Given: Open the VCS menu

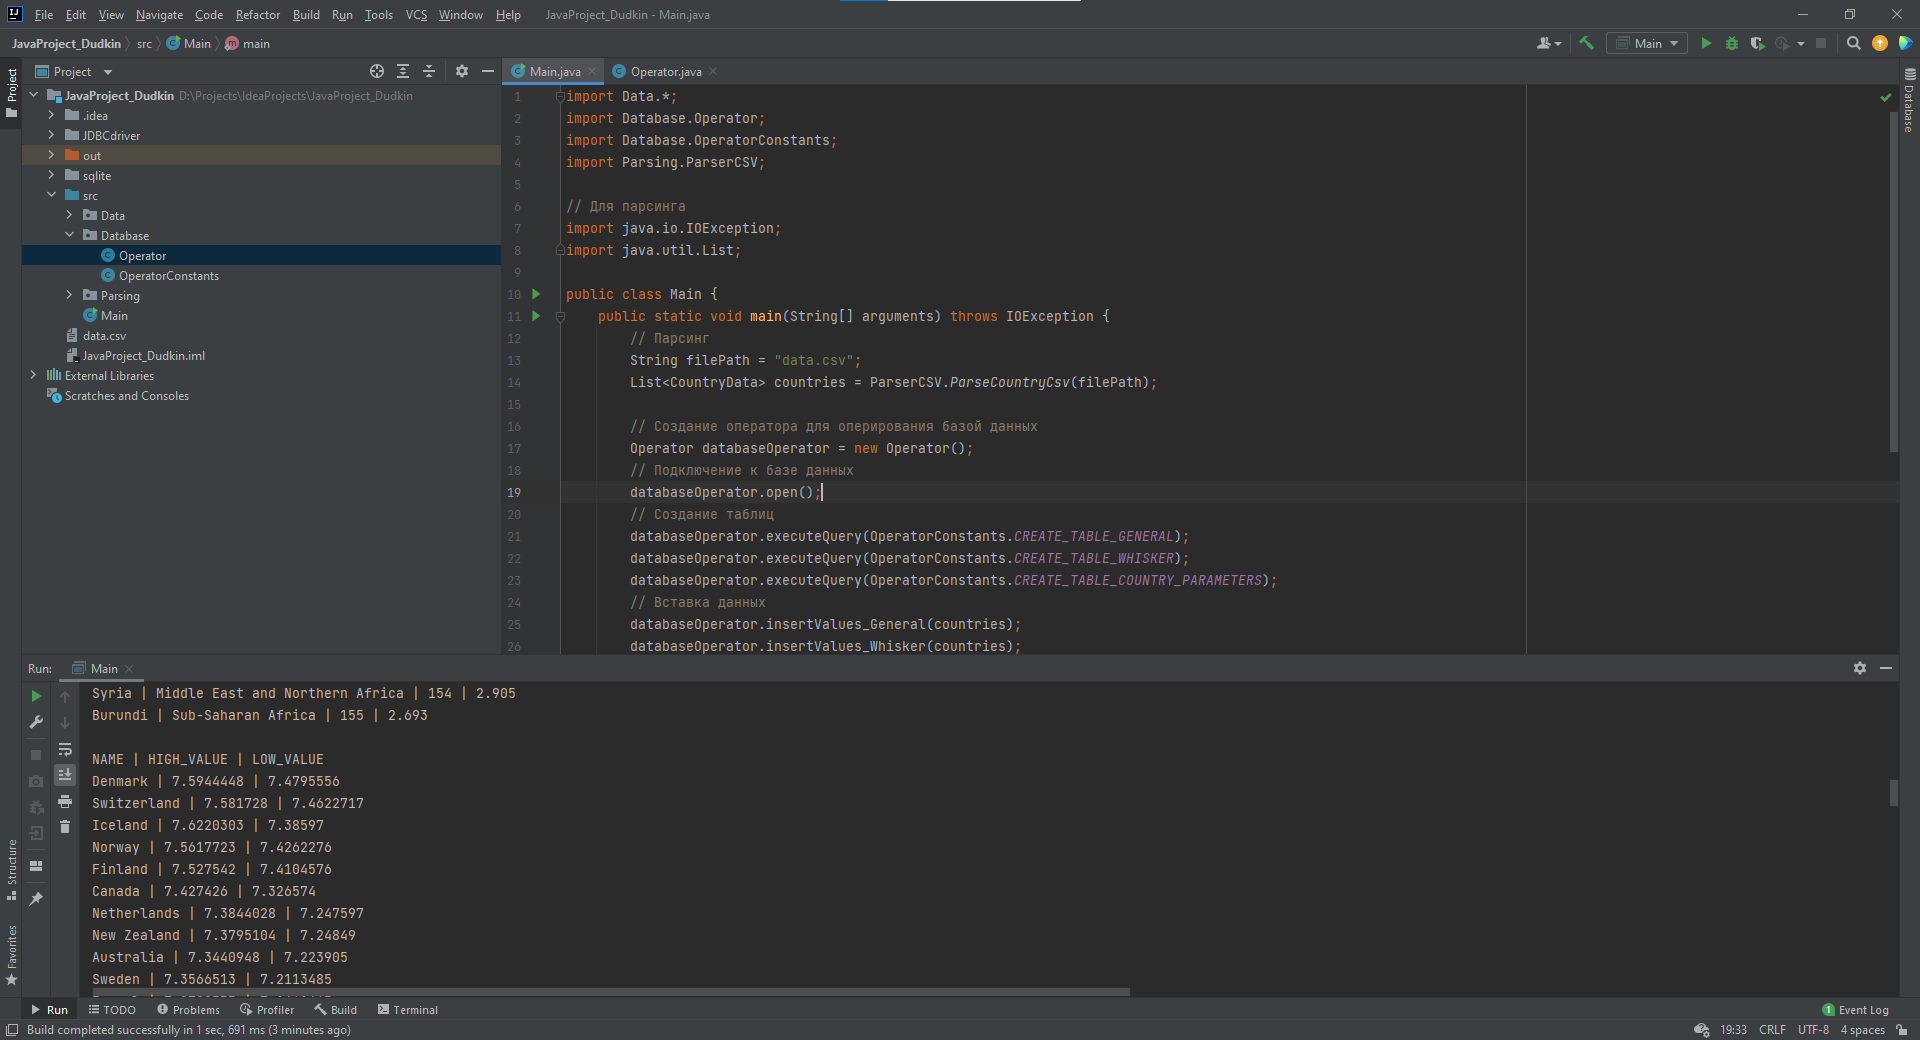Looking at the screenshot, I should coord(416,15).
